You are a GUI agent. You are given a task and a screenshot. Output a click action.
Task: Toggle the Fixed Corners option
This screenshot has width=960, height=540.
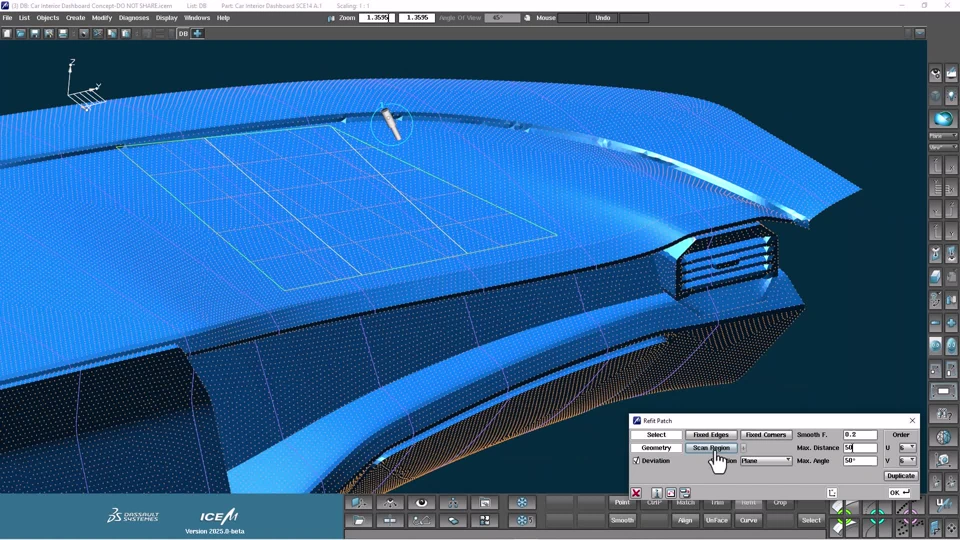(x=765, y=435)
